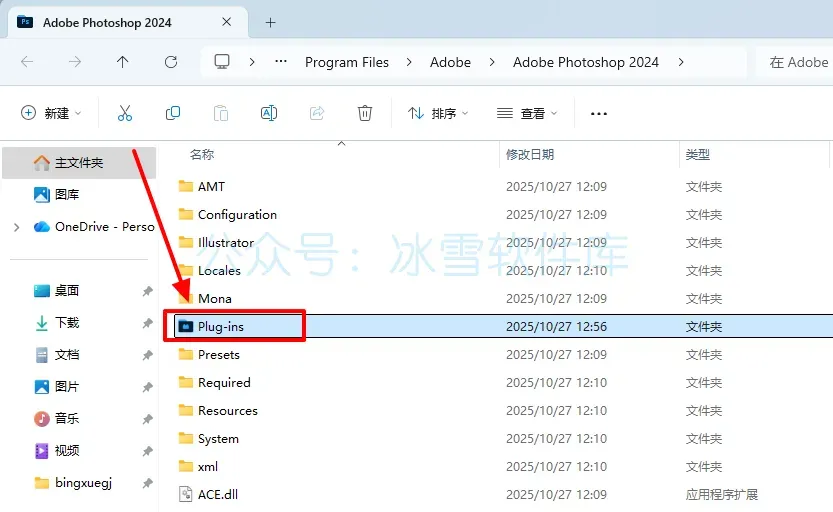This screenshot has width=833, height=512.
Task: Click the Paste clipboard icon
Action: pyautogui.click(x=221, y=113)
